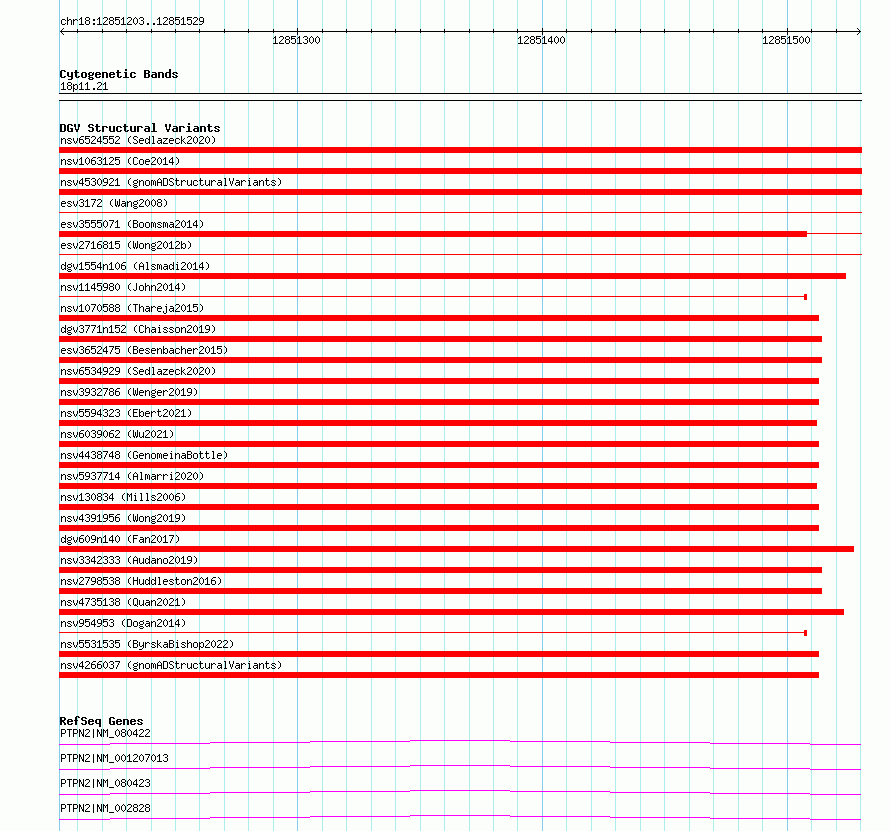Image resolution: width=890 pixels, height=831 pixels.
Task: Select the red bar under esv3555071 (Boomsma2014)
Action: click(x=433, y=234)
